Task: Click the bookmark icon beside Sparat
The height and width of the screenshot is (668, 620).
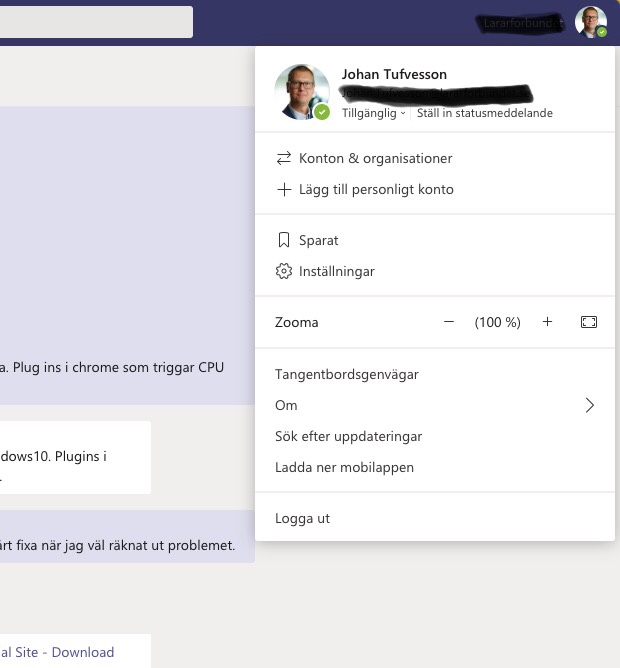Action: (284, 240)
